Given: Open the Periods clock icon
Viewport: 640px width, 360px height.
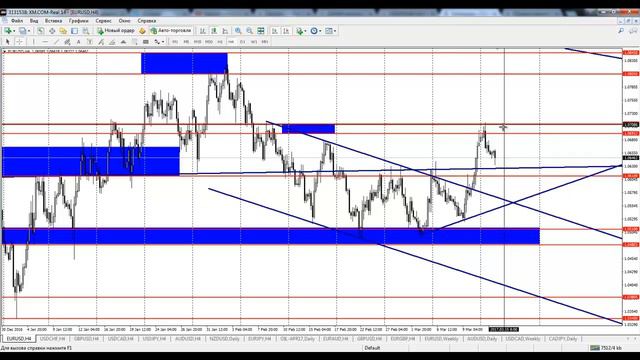Looking at the screenshot, I should (x=313, y=31).
